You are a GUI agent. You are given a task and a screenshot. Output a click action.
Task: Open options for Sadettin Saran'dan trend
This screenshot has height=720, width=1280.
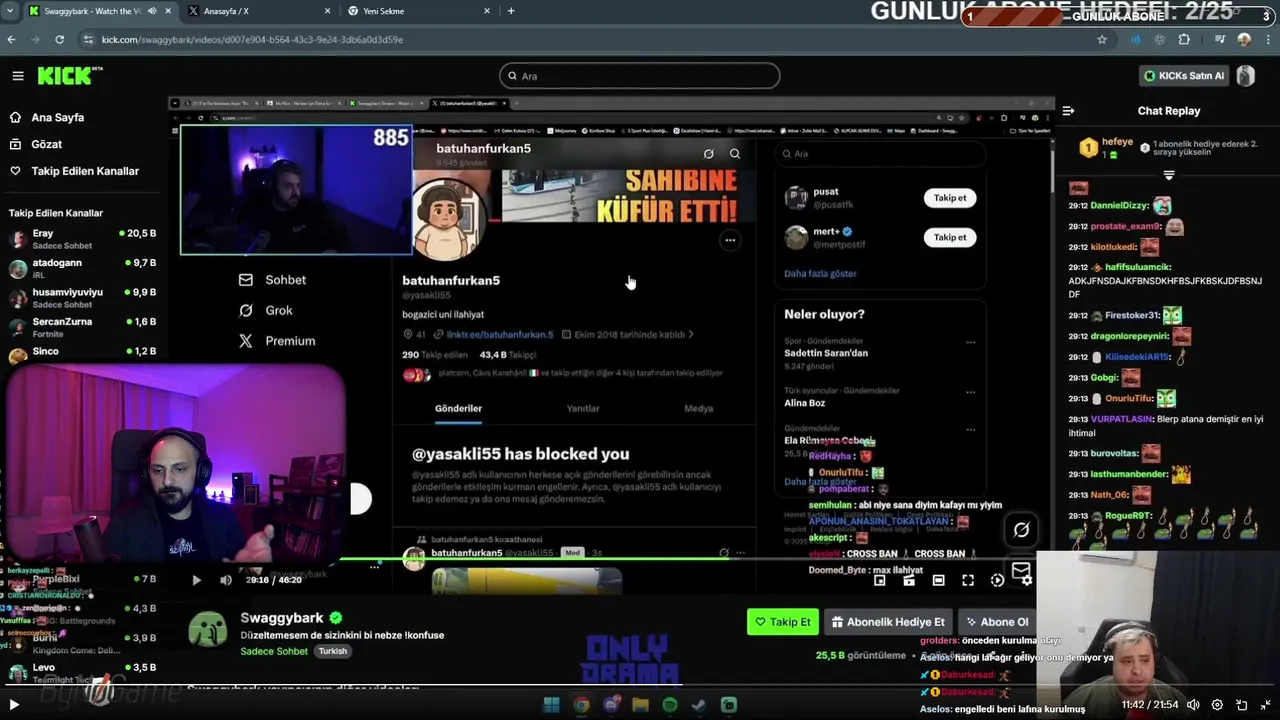pyautogui.click(x=970, y=342)
